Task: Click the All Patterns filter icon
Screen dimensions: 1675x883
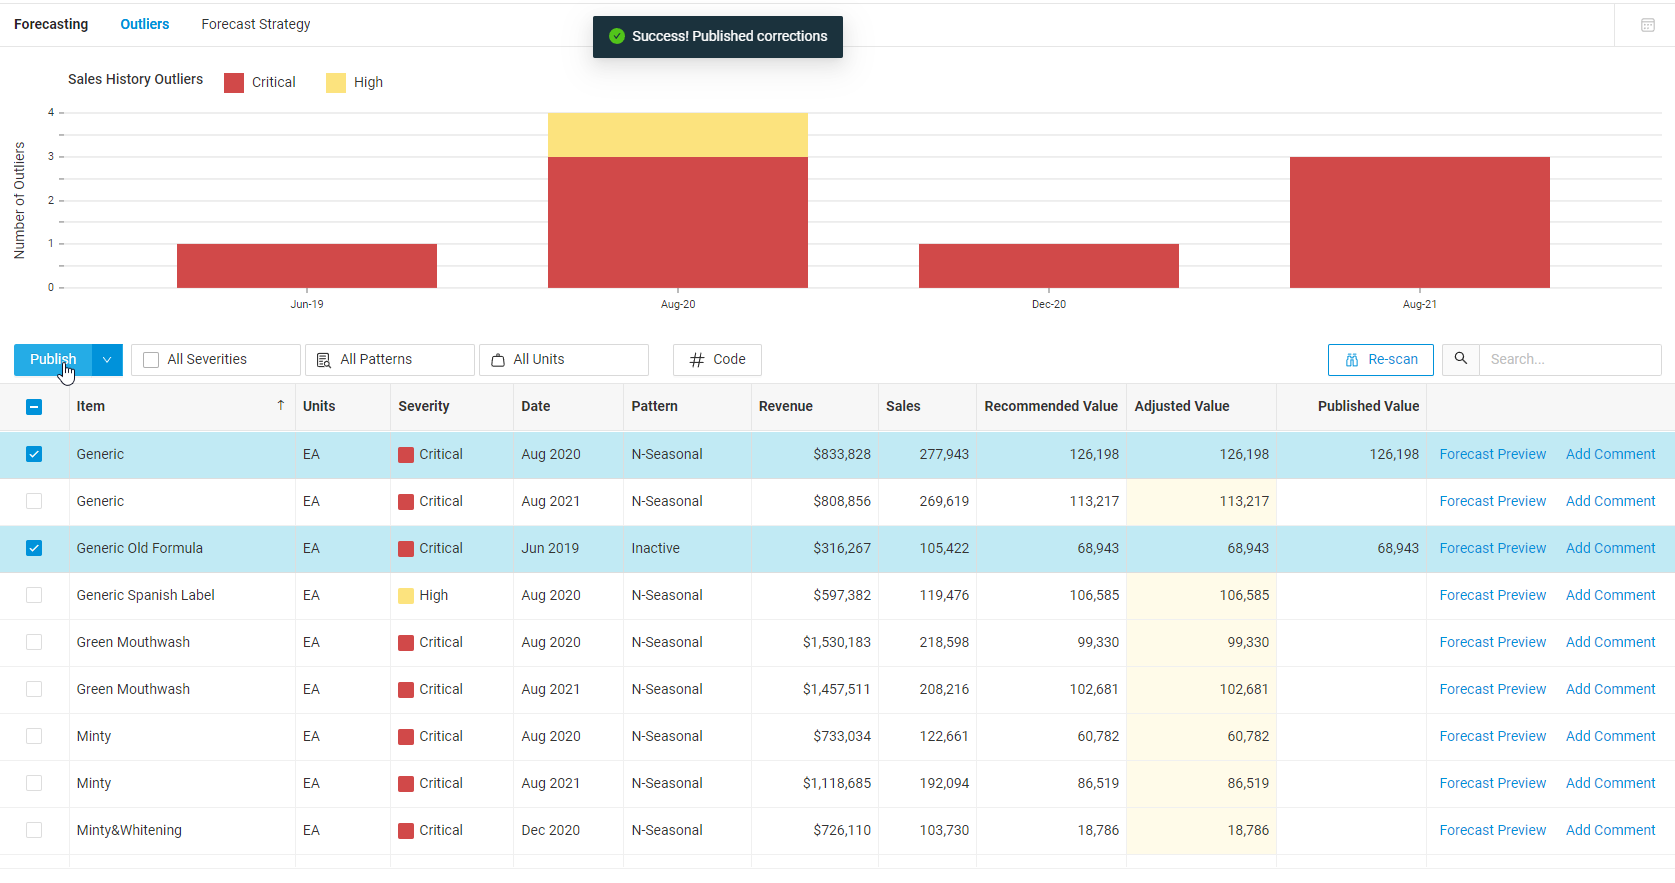Action: [x=324, y=360]
